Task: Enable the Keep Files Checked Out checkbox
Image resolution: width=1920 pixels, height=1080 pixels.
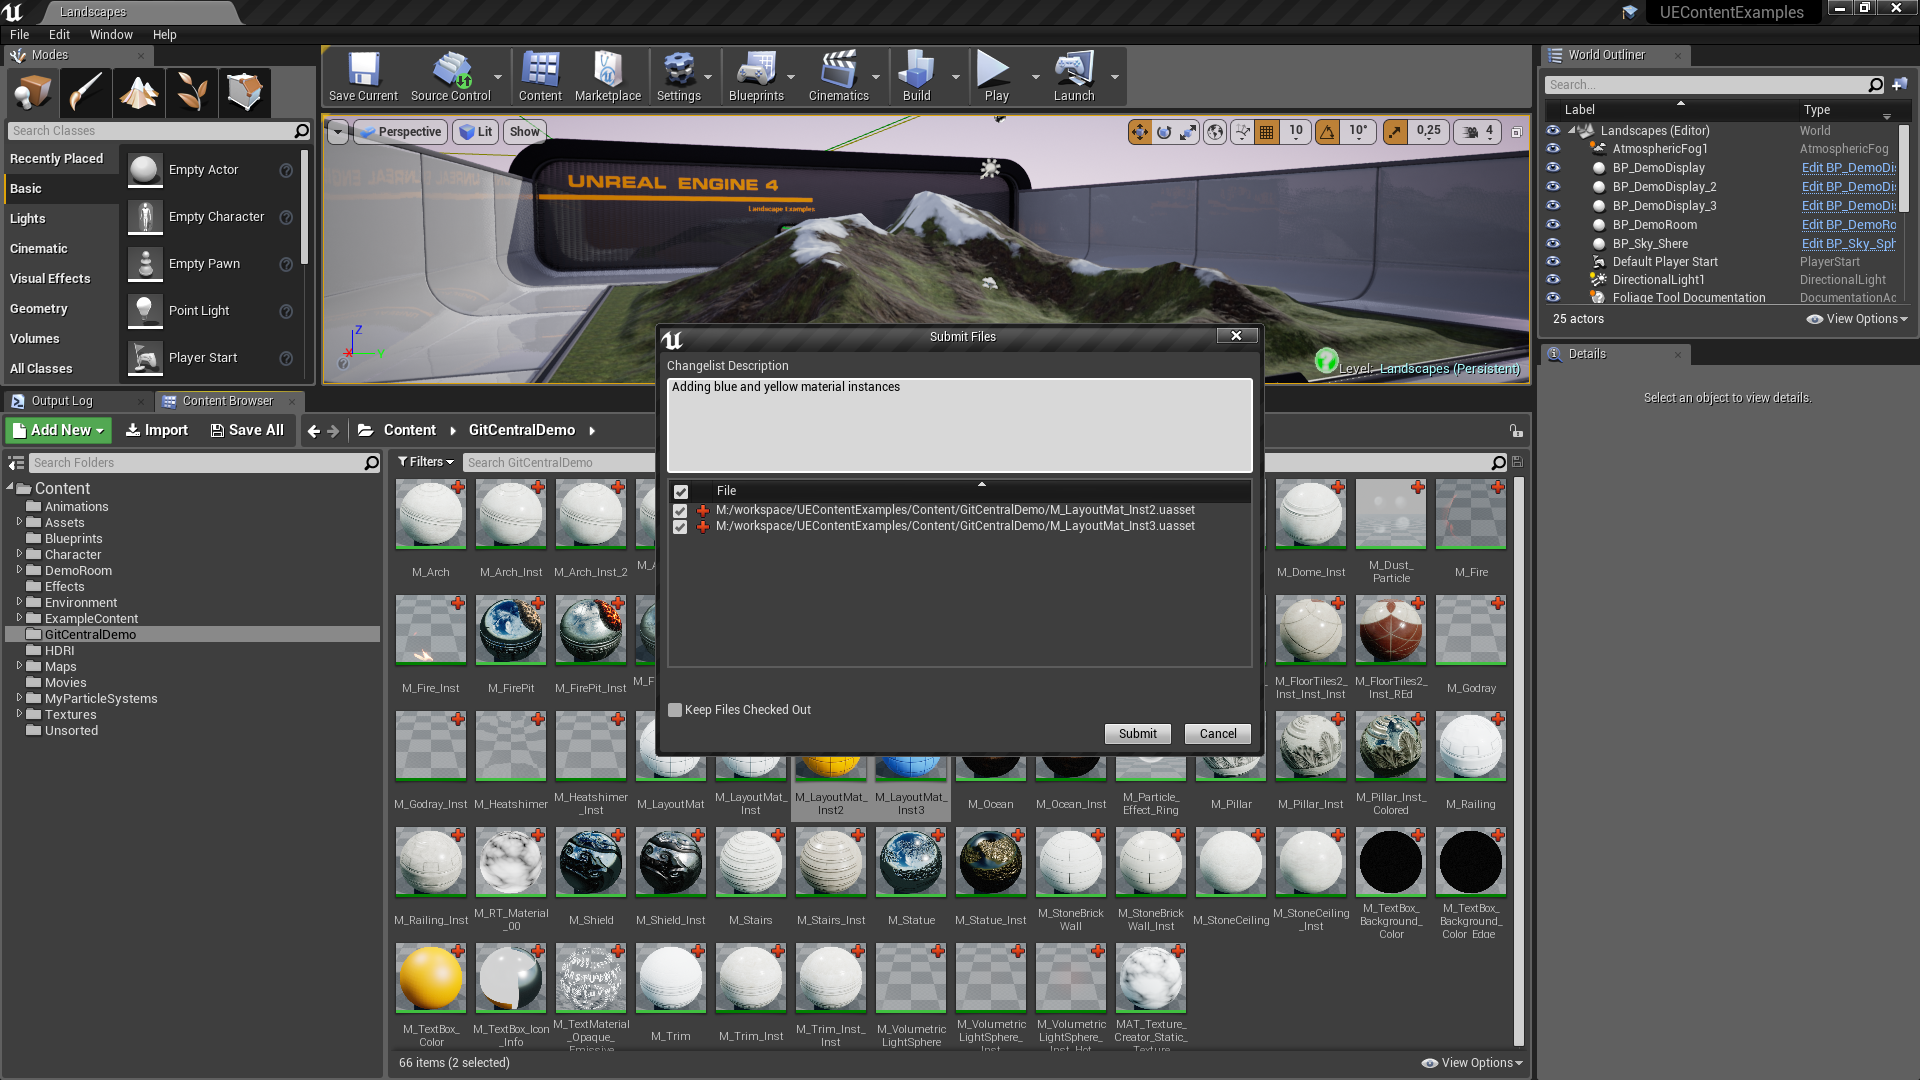Action: [x=675, y=710]
